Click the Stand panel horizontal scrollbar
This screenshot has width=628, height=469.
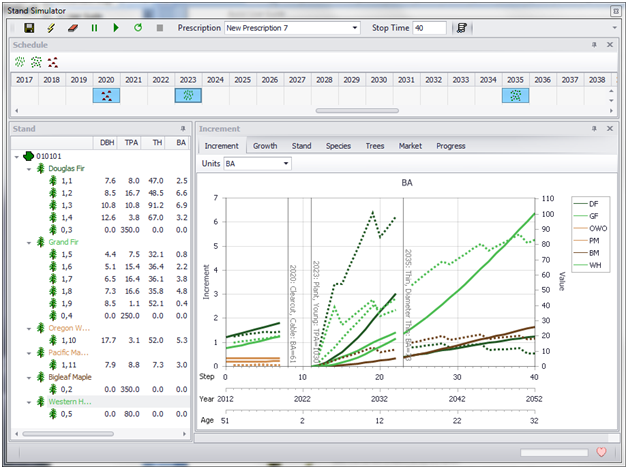point(68,434)
